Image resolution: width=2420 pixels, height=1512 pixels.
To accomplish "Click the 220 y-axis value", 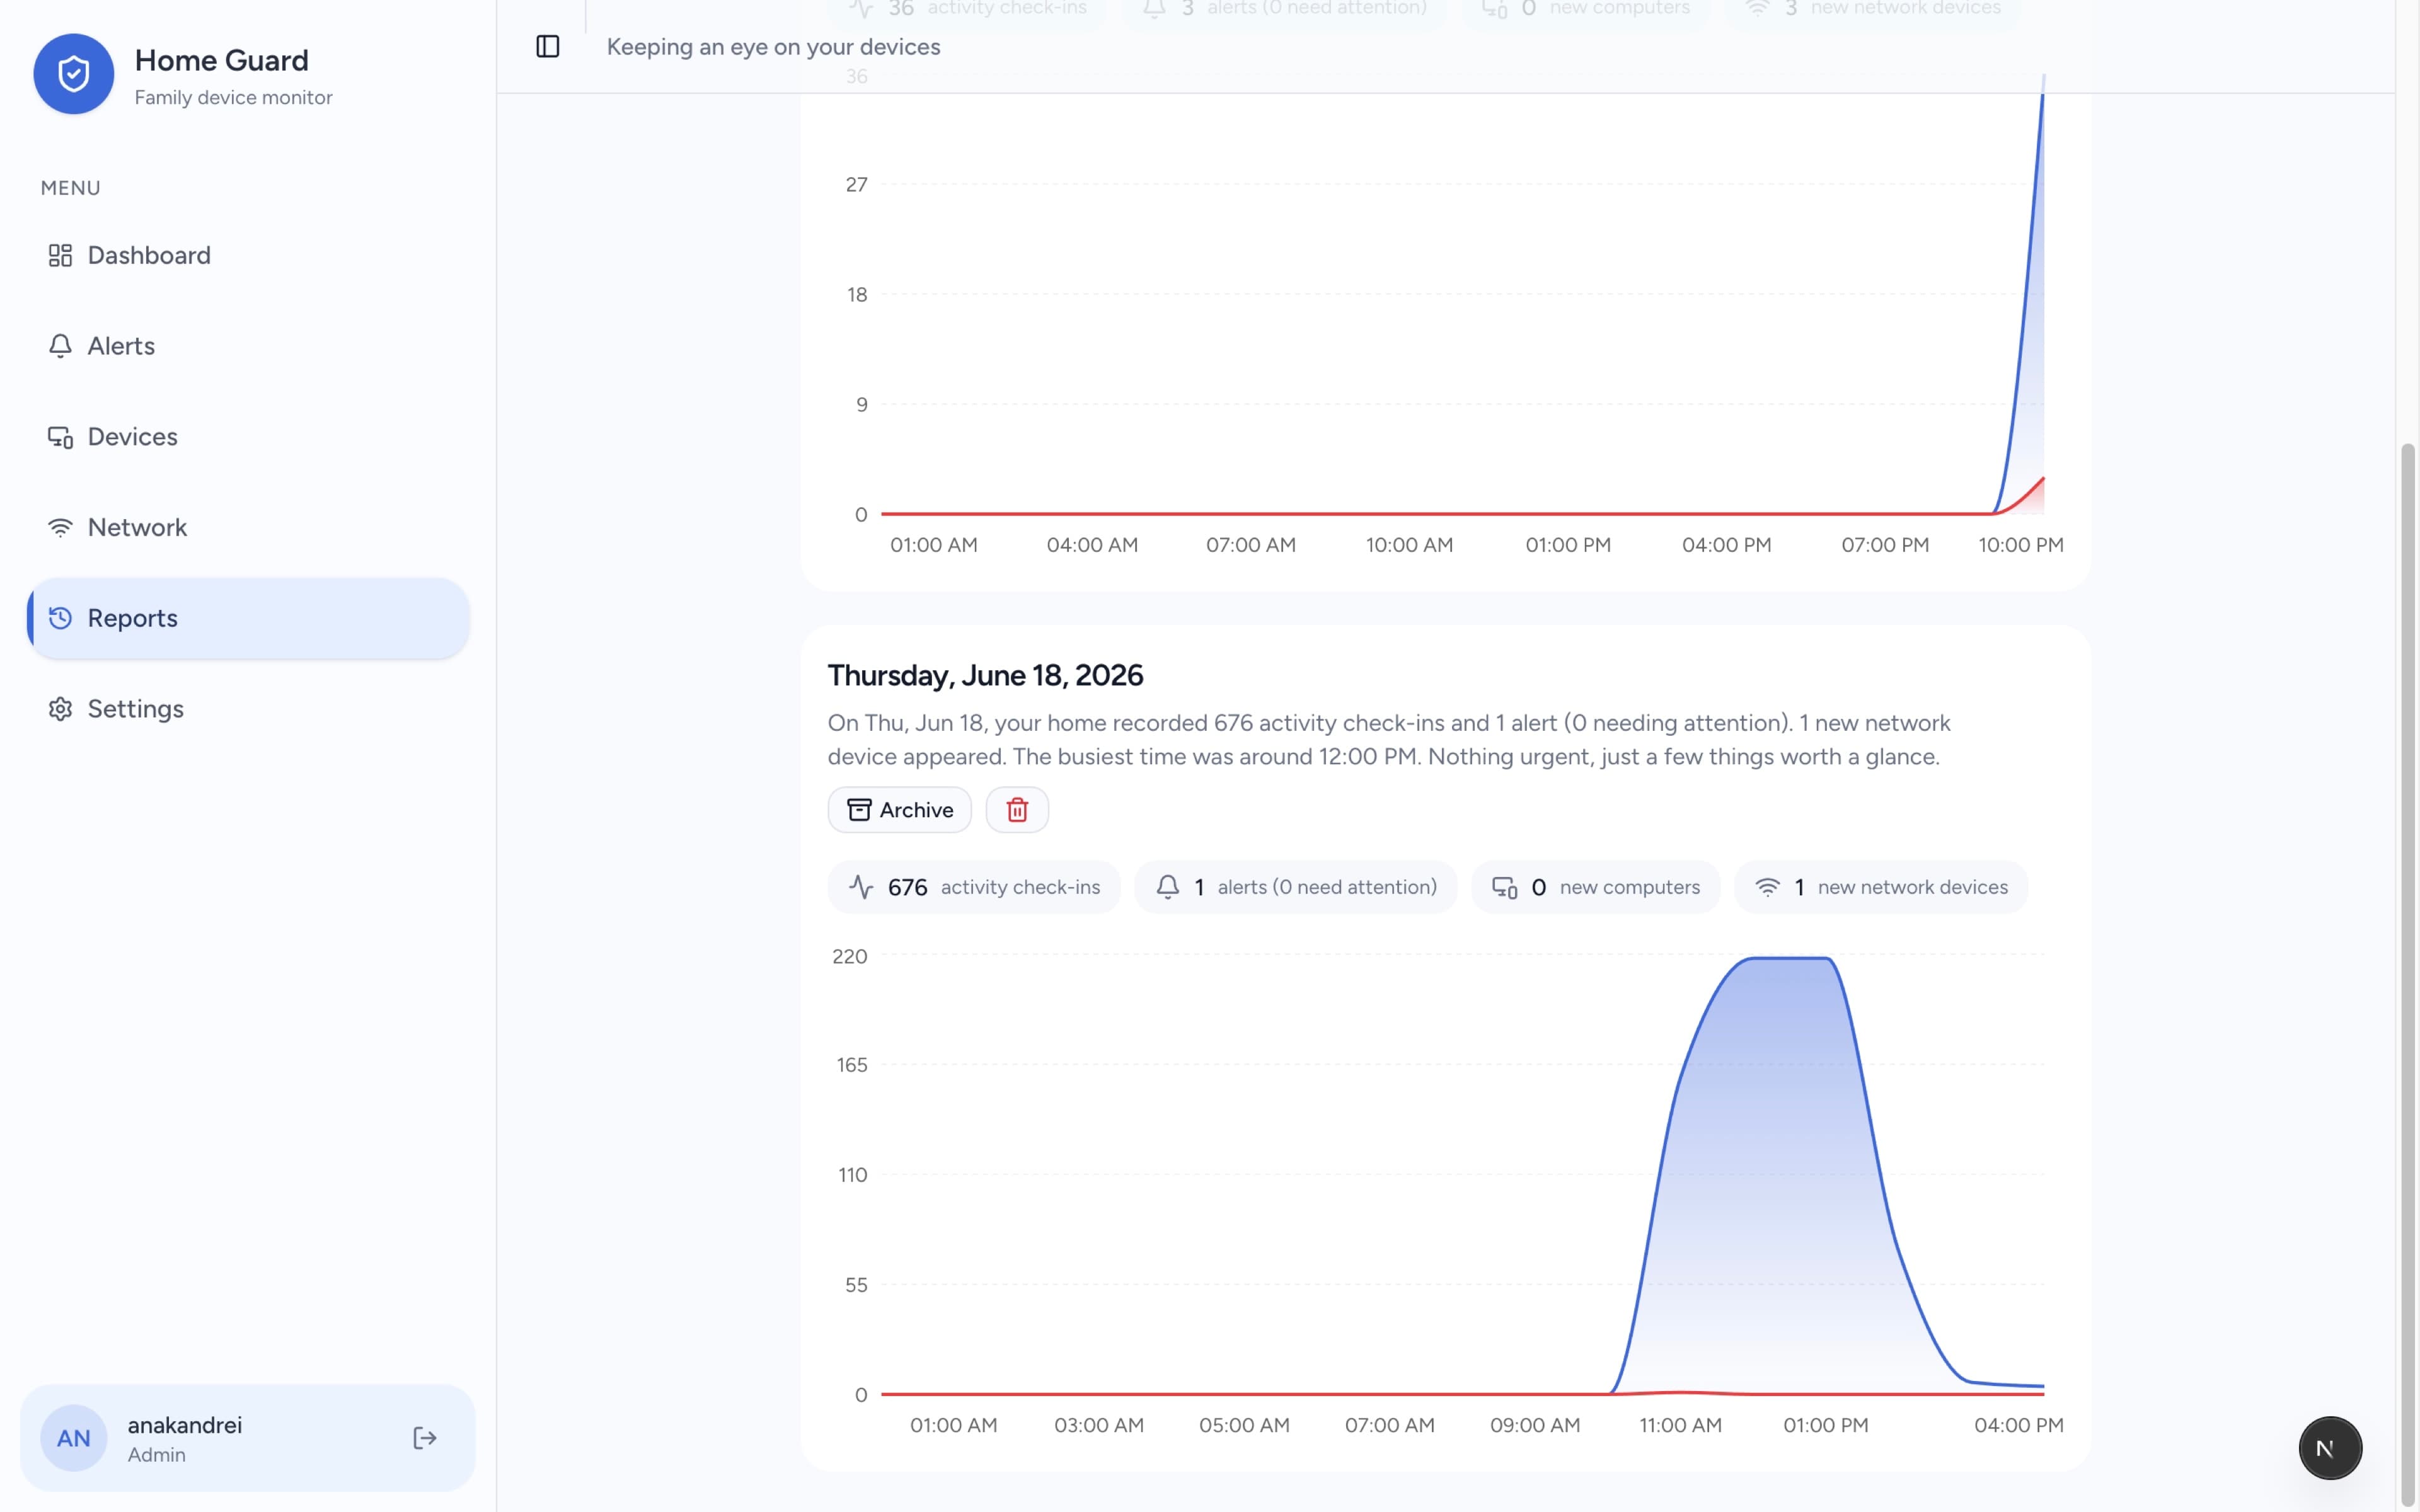I will [850, 957].
